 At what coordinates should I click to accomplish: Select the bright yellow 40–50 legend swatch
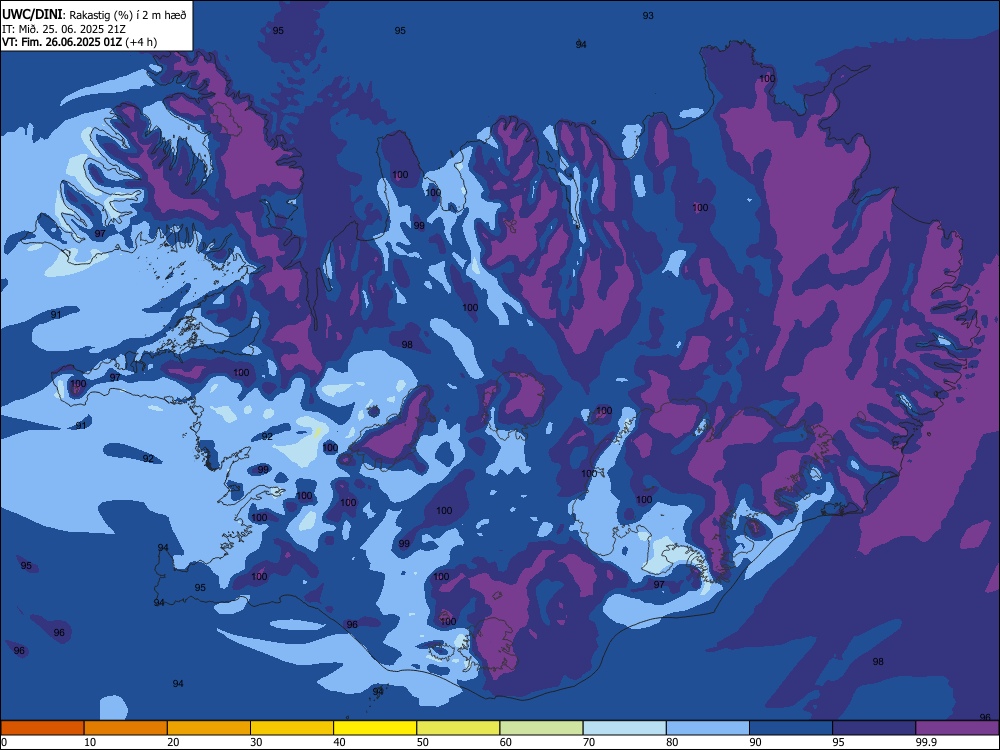coord(375,728)
